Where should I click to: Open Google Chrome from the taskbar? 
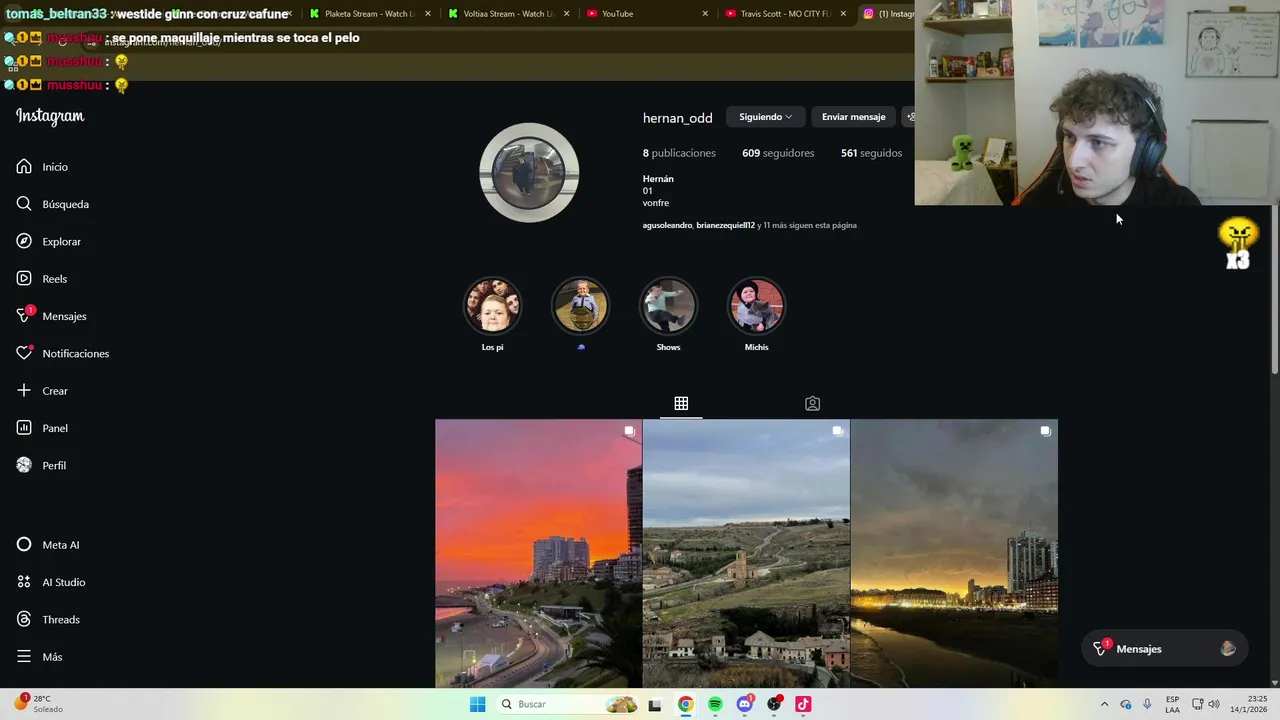(685, 704)
